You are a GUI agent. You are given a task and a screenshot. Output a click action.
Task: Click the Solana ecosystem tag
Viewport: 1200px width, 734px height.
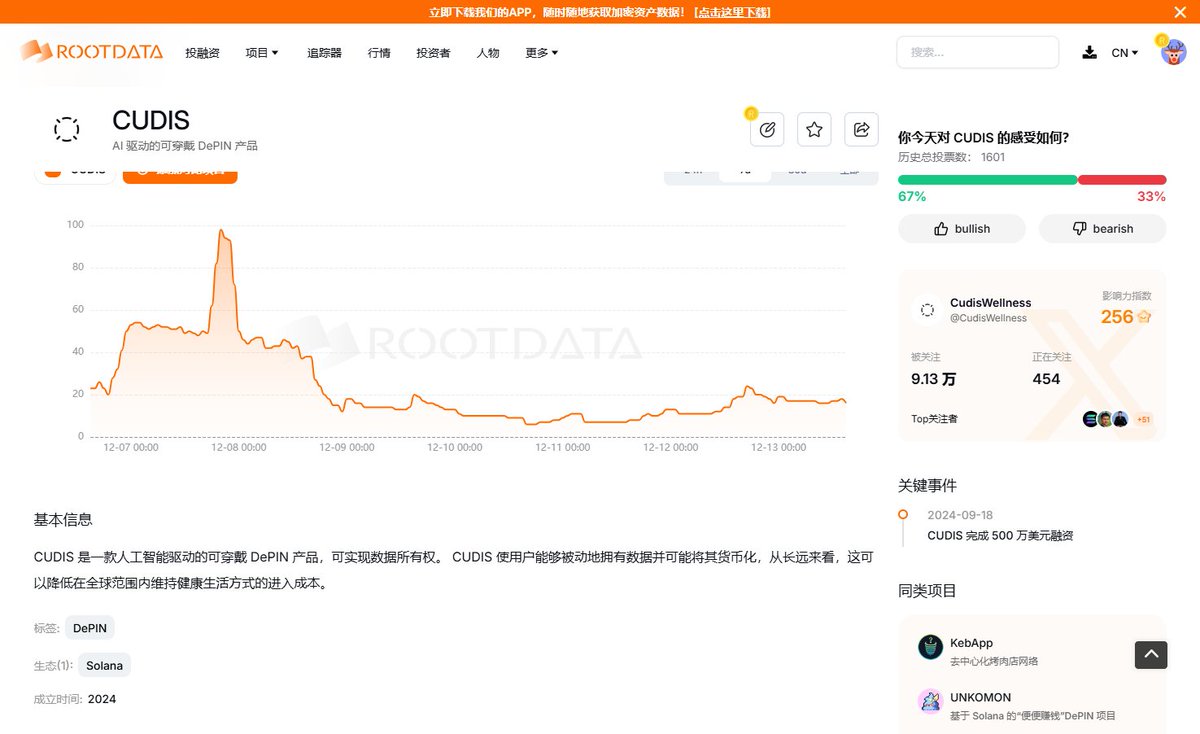click(x=104, y=665)
